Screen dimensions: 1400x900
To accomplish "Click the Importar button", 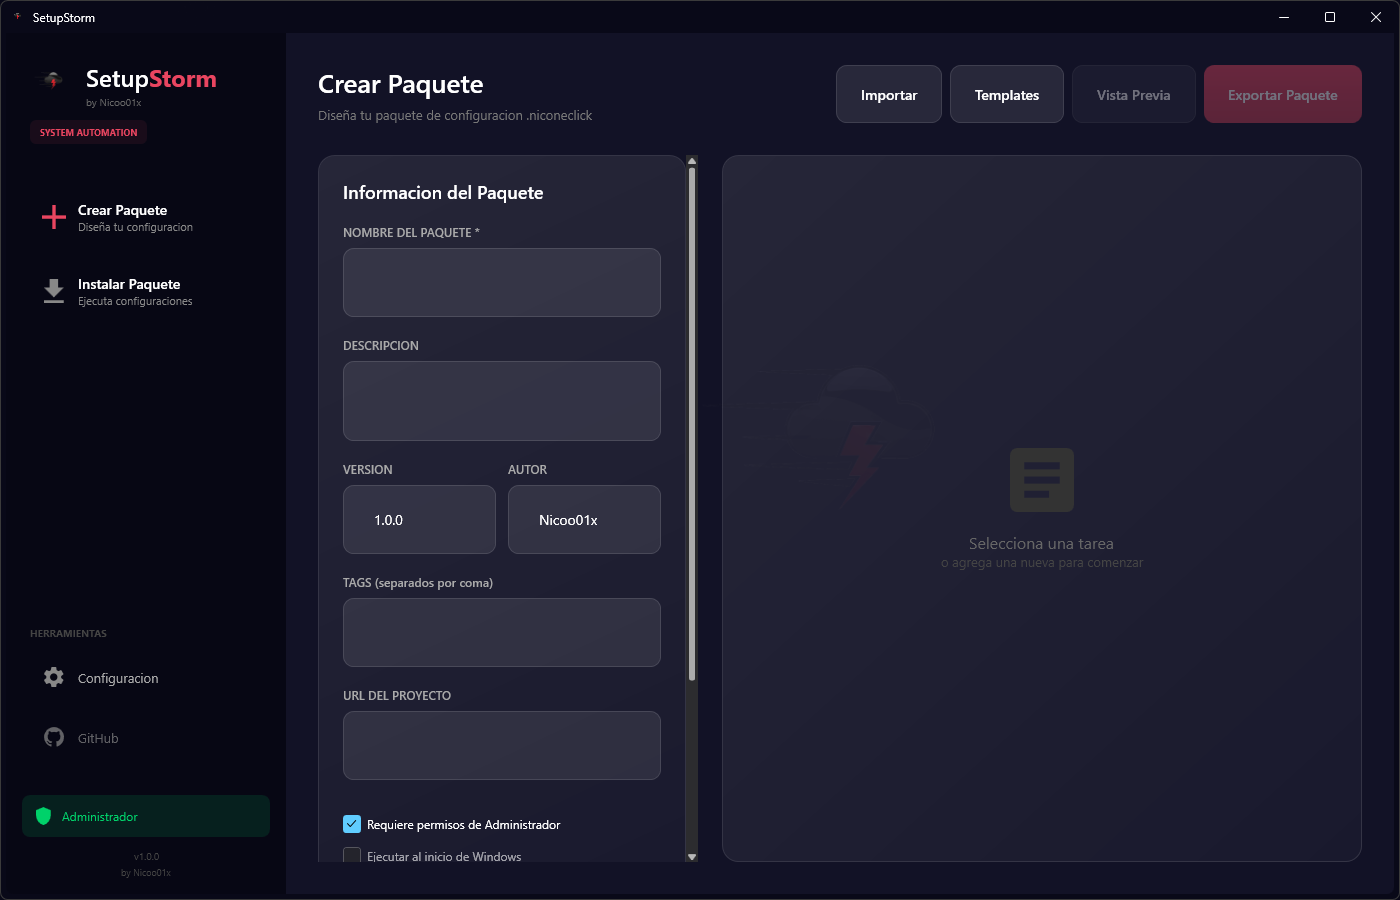I will 888,93.
